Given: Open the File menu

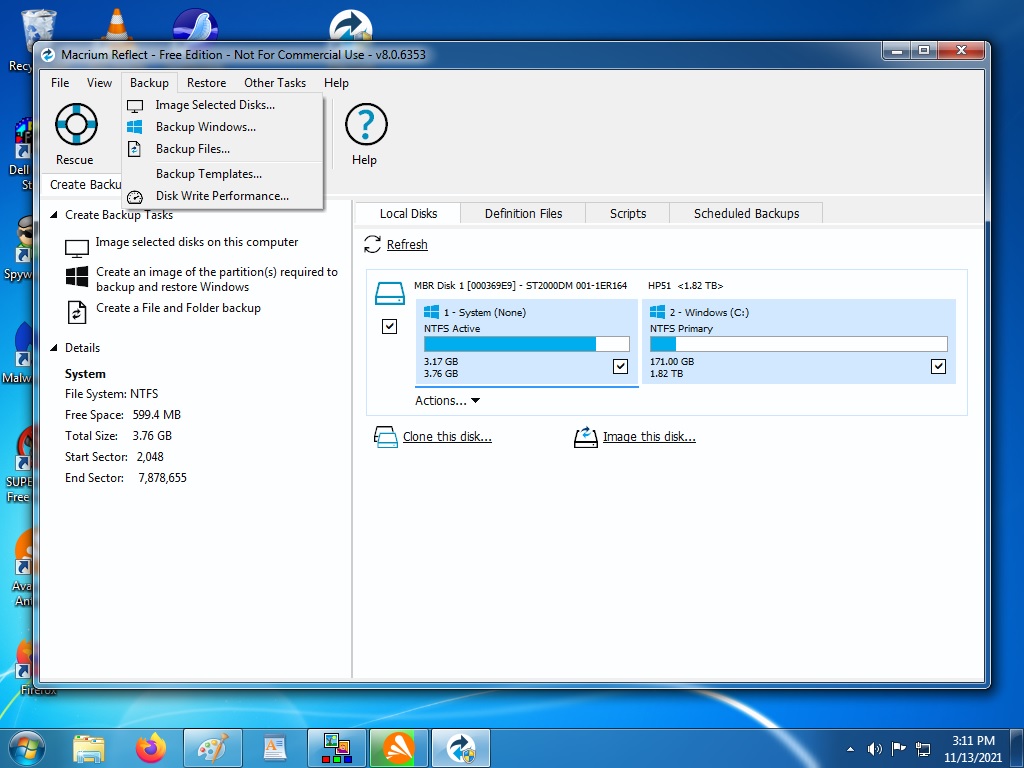Looking at the screenshot, I should 60,83.
